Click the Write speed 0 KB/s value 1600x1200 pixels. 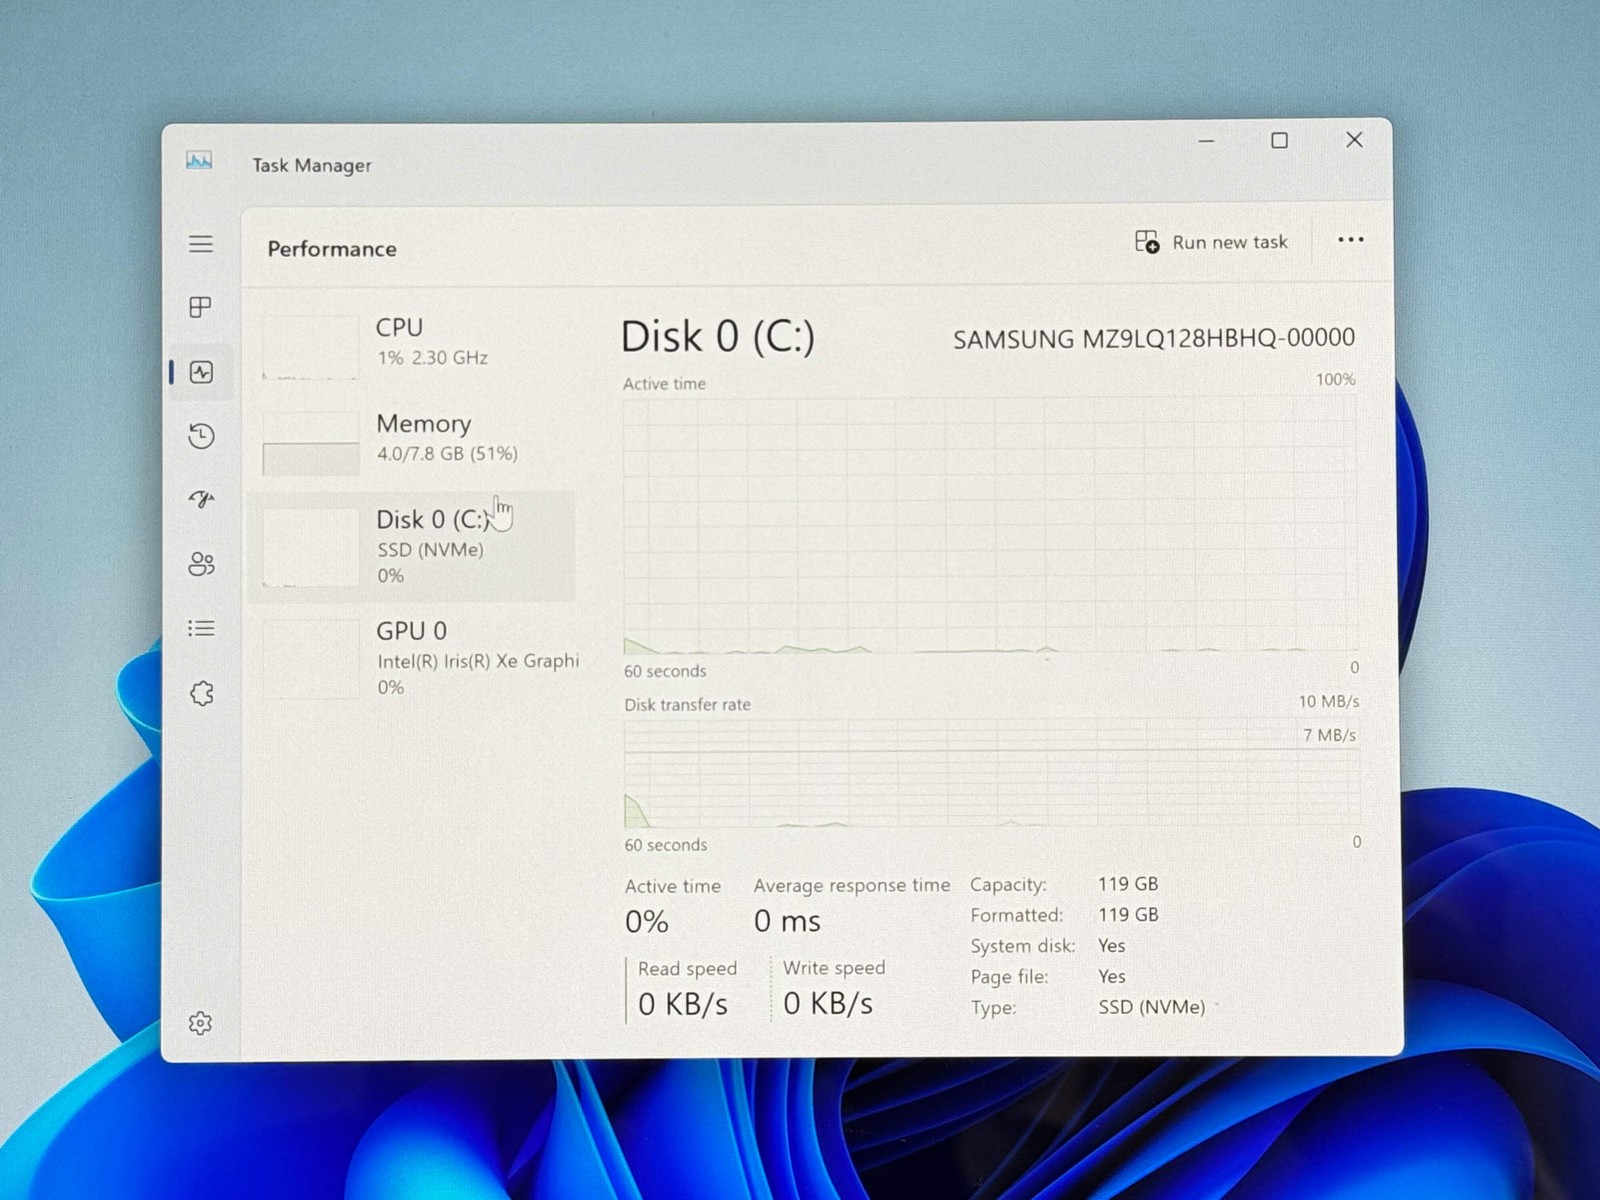tap(828, 1003)
